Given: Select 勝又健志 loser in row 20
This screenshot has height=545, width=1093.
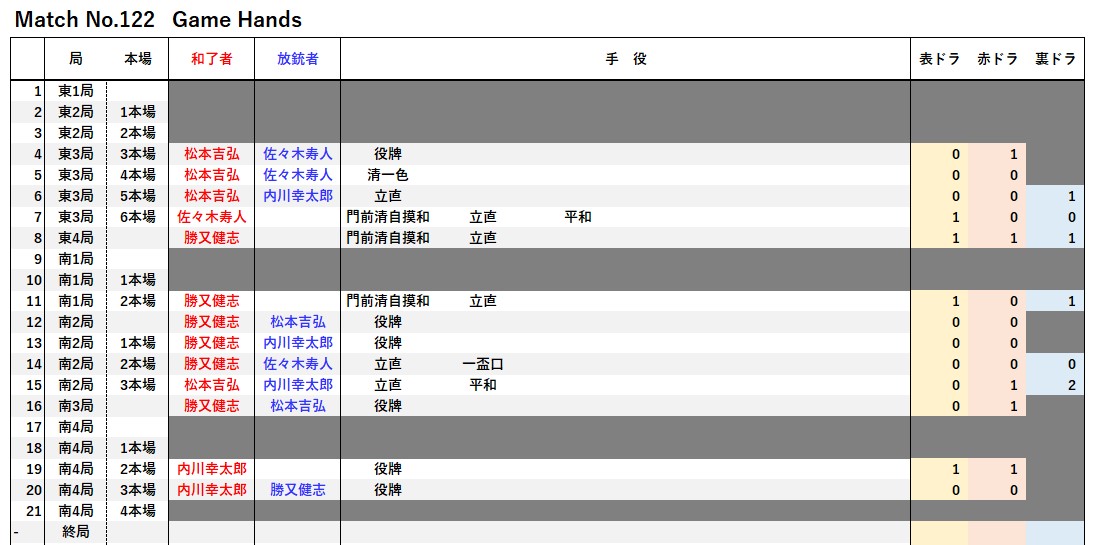Looking at the screenshot, I should tap(298, 489).
